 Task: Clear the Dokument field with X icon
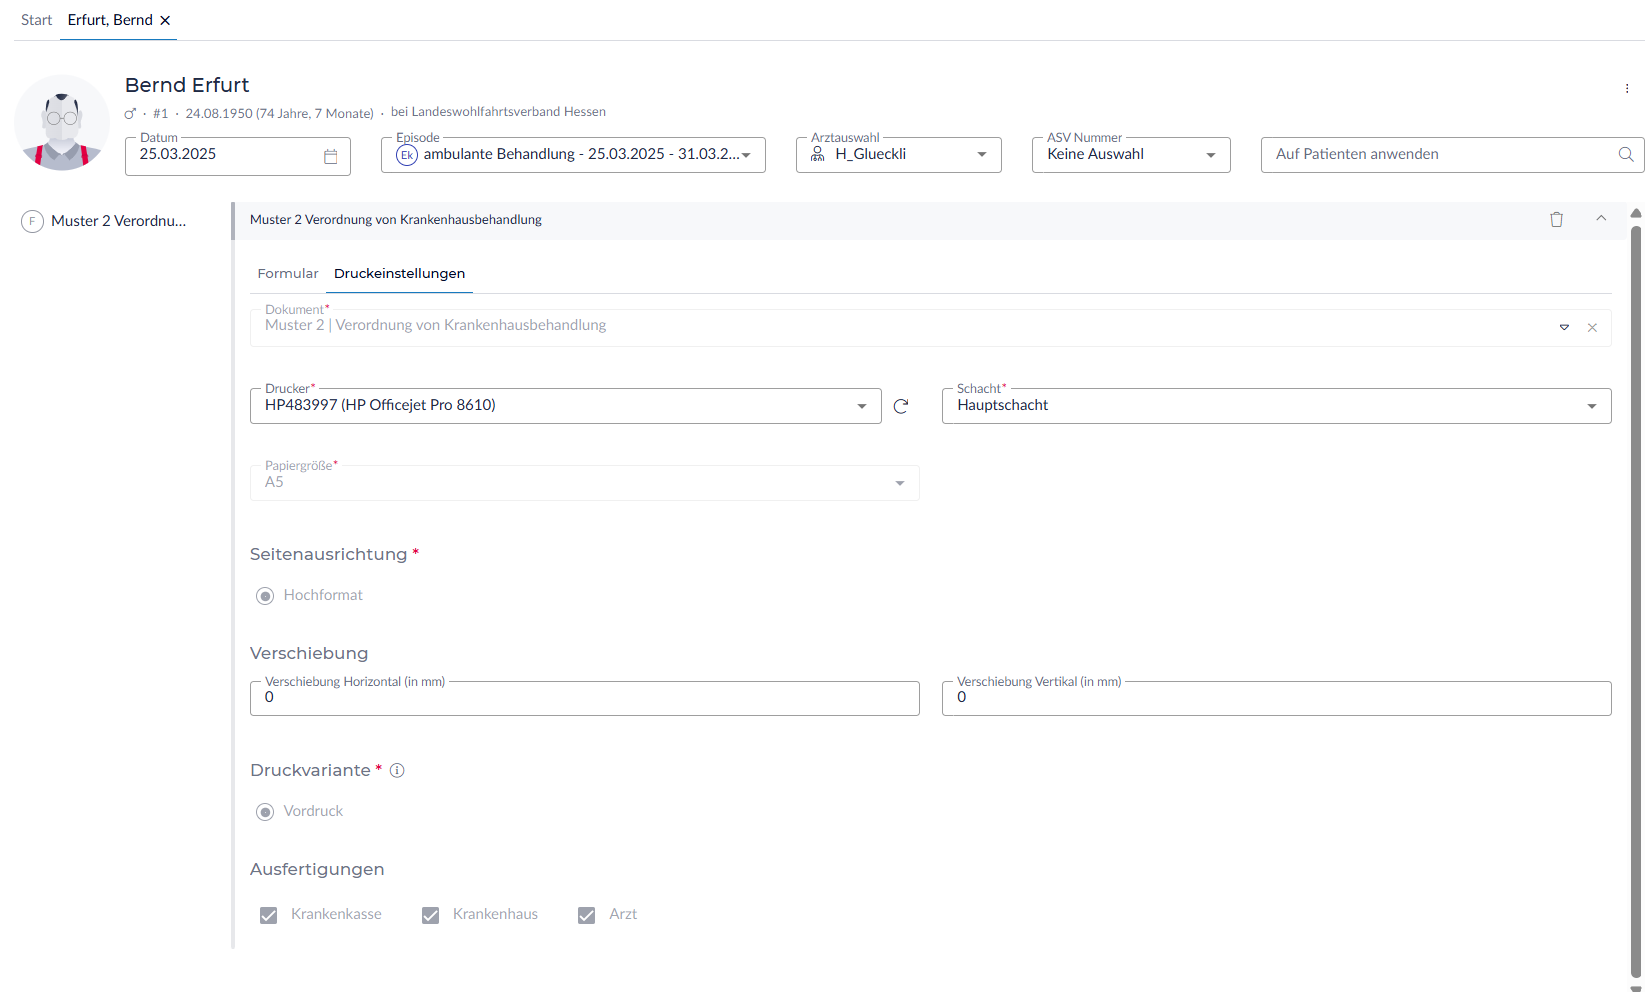[x=1592, y=328]
